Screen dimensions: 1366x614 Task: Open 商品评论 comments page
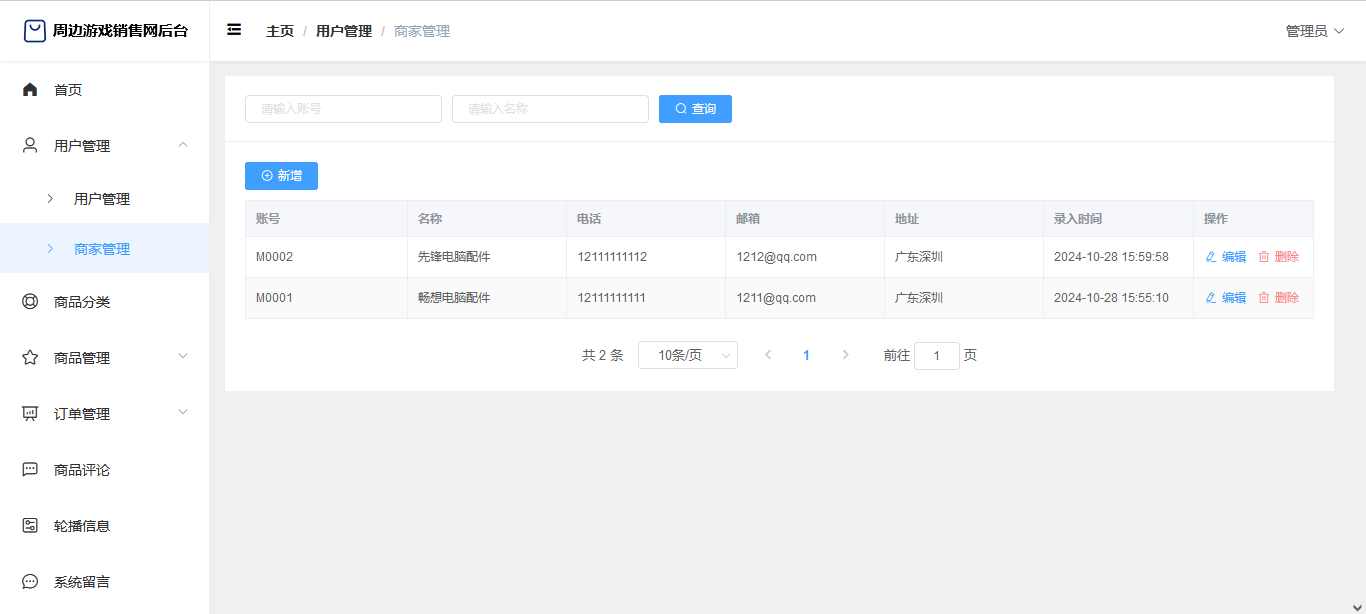point(82,470)
